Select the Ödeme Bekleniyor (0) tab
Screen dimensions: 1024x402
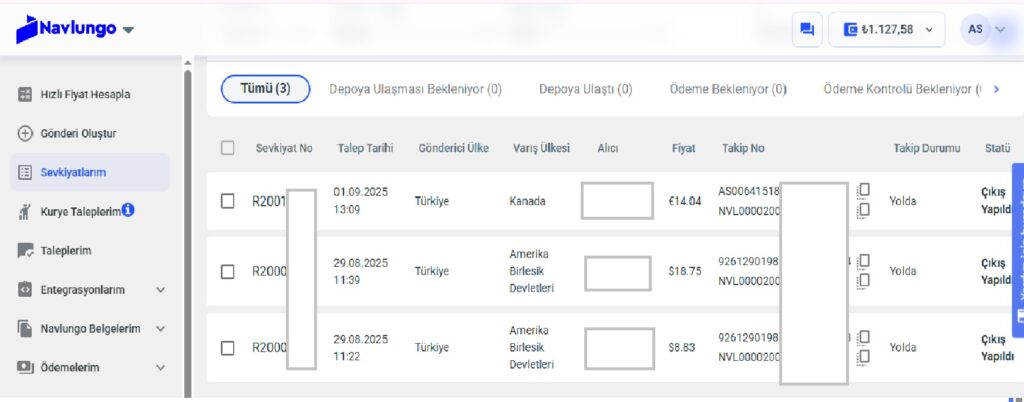coord(728,89)
